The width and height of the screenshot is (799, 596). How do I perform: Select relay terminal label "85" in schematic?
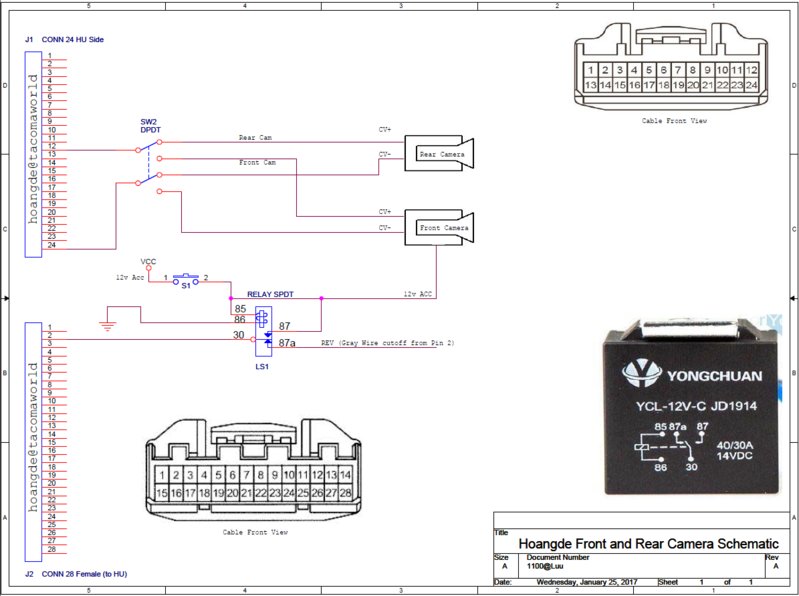[241, 309]
